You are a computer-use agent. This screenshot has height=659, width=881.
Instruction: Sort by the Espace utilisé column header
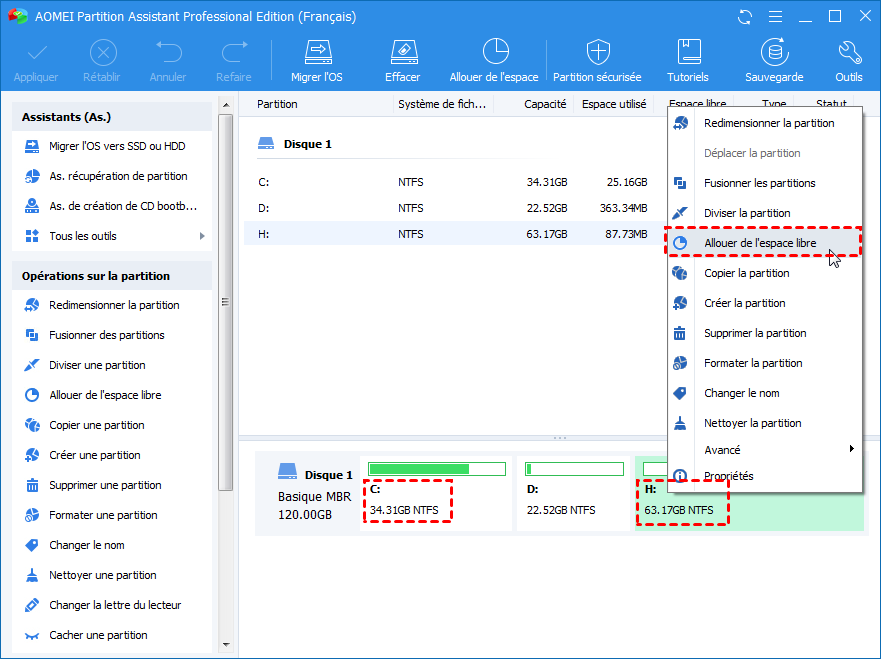click(614, 104)
